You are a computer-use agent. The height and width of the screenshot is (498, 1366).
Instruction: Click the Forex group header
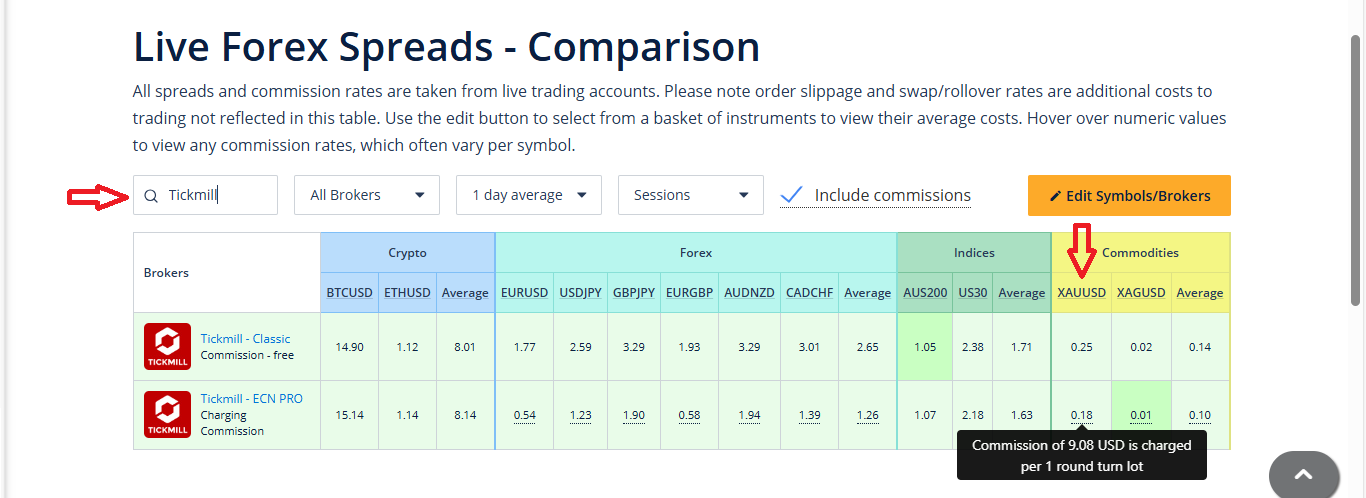[696, 253]
